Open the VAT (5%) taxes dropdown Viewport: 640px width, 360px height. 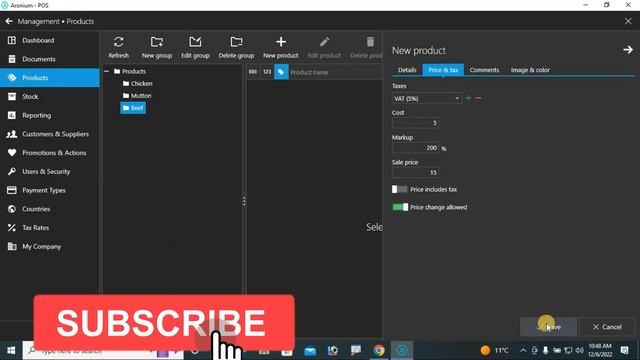tap(427, 98)
